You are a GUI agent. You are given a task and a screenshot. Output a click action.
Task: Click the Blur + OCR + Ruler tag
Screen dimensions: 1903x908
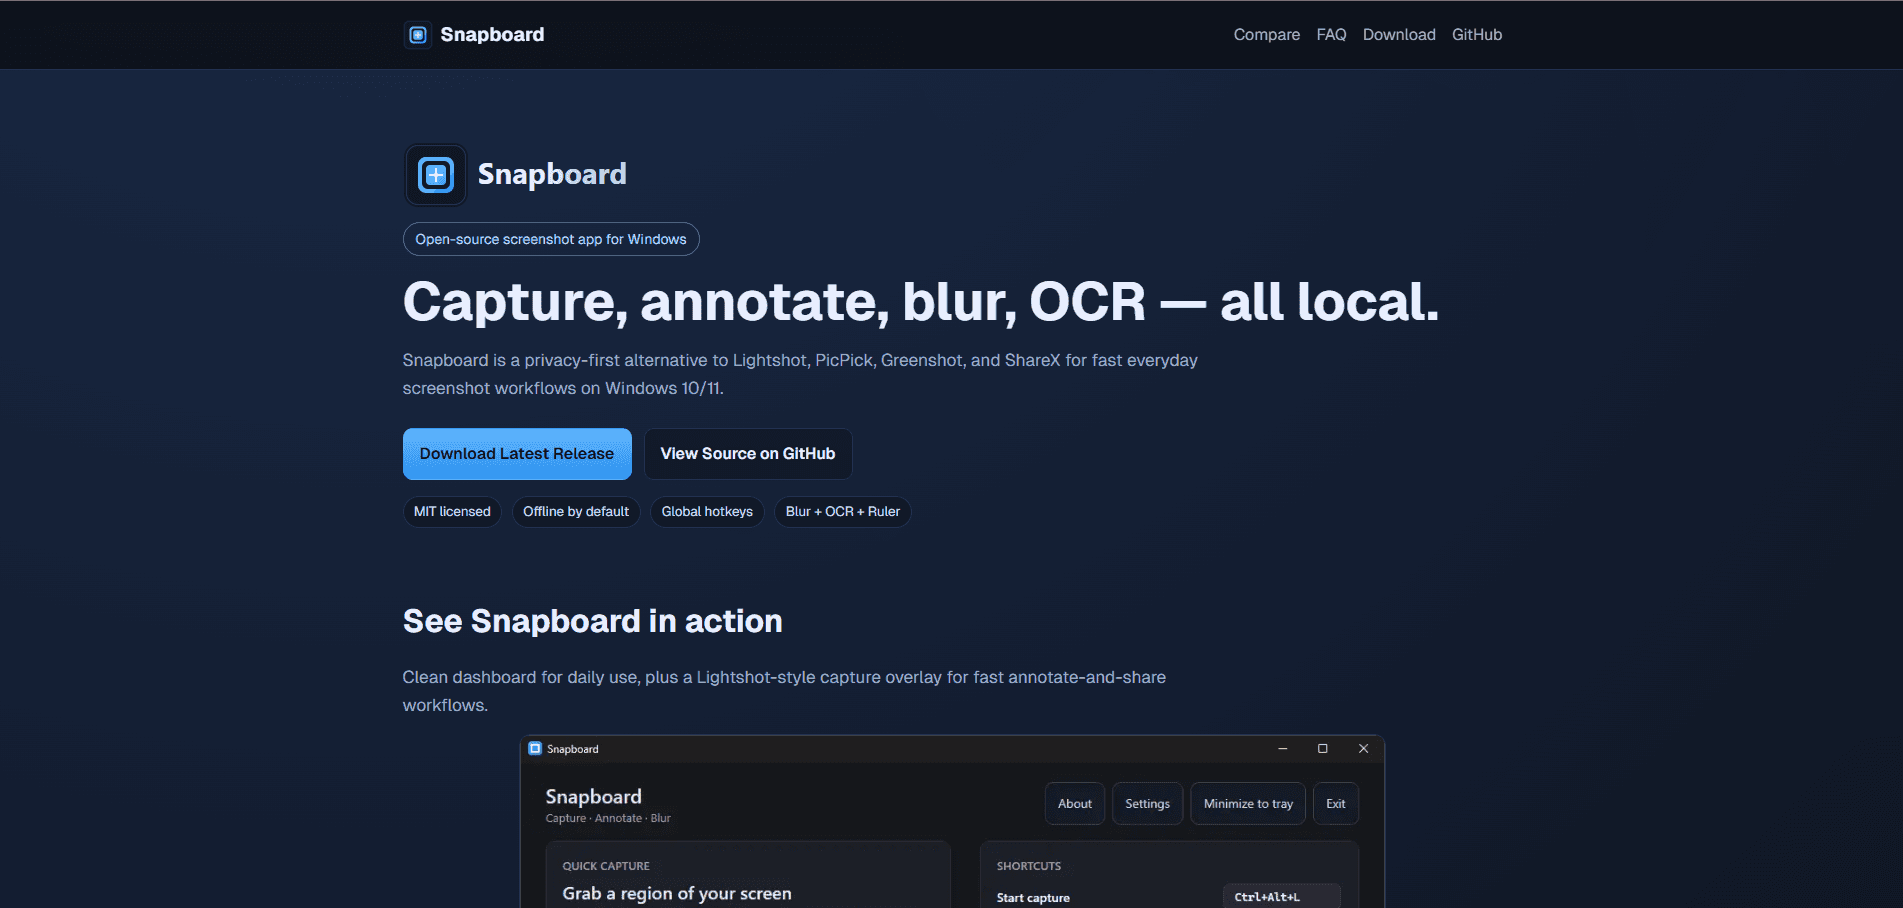coord(843,512)
